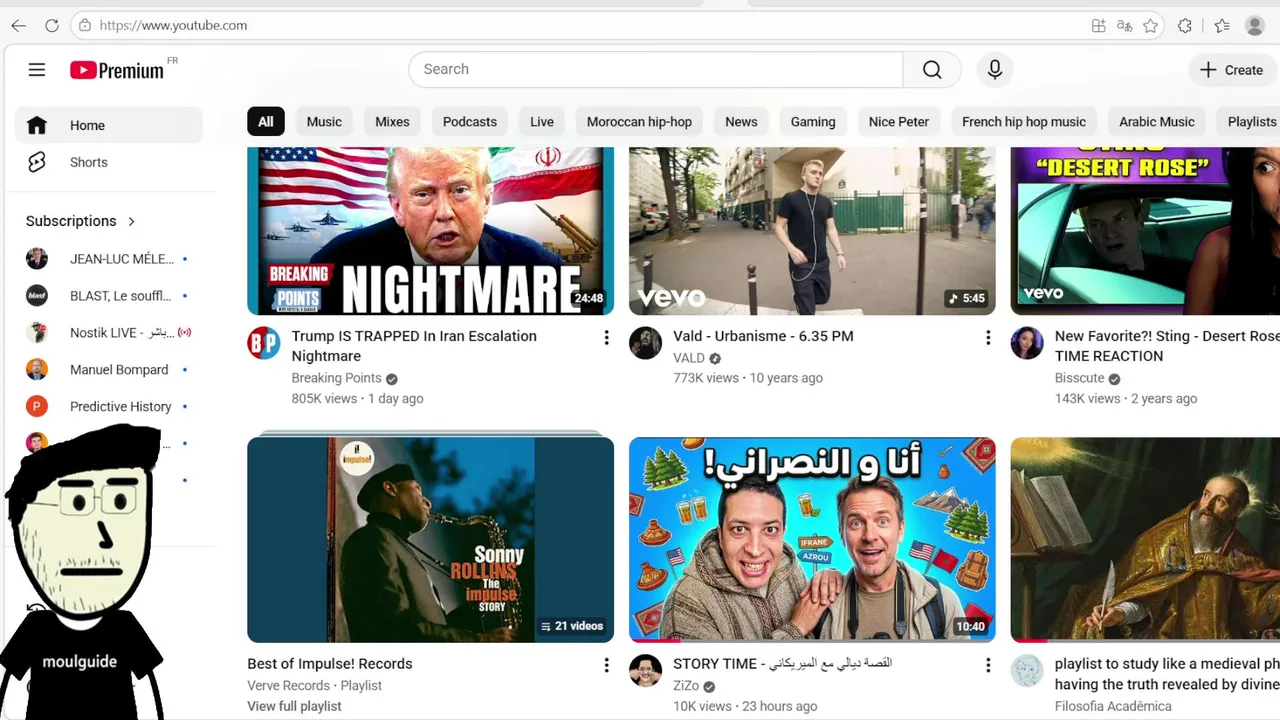The image size is (1280, 720).
Task: Reload the page in browser
Action: (x=52, y=25)
